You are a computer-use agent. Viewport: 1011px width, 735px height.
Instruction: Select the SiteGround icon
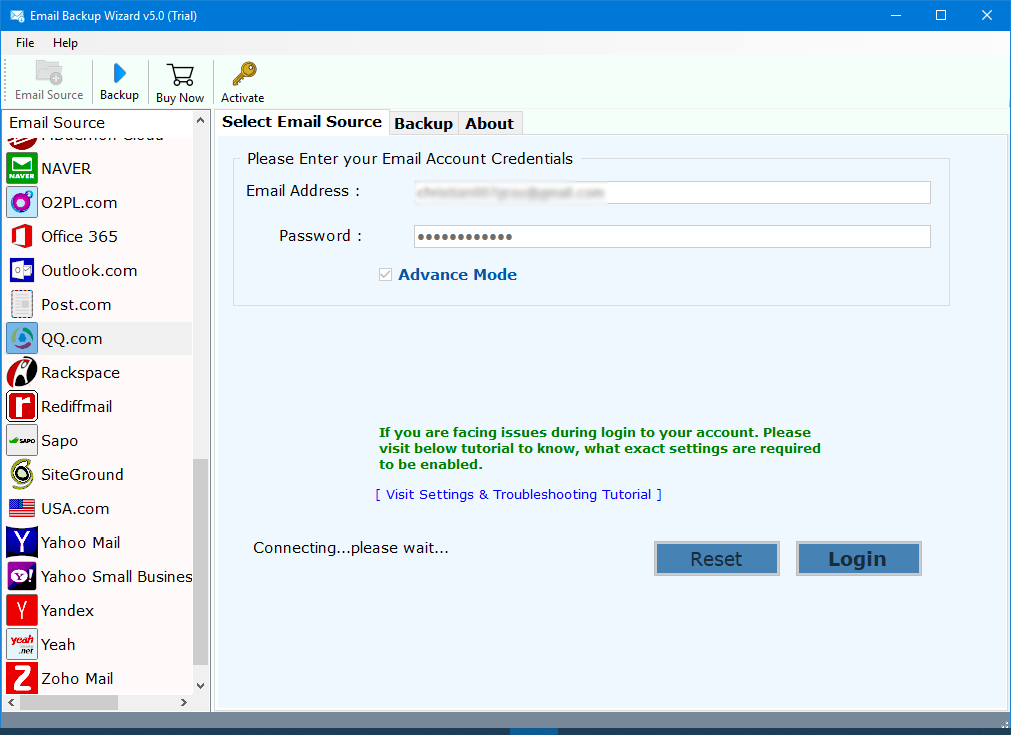click(x=22, y=475)
